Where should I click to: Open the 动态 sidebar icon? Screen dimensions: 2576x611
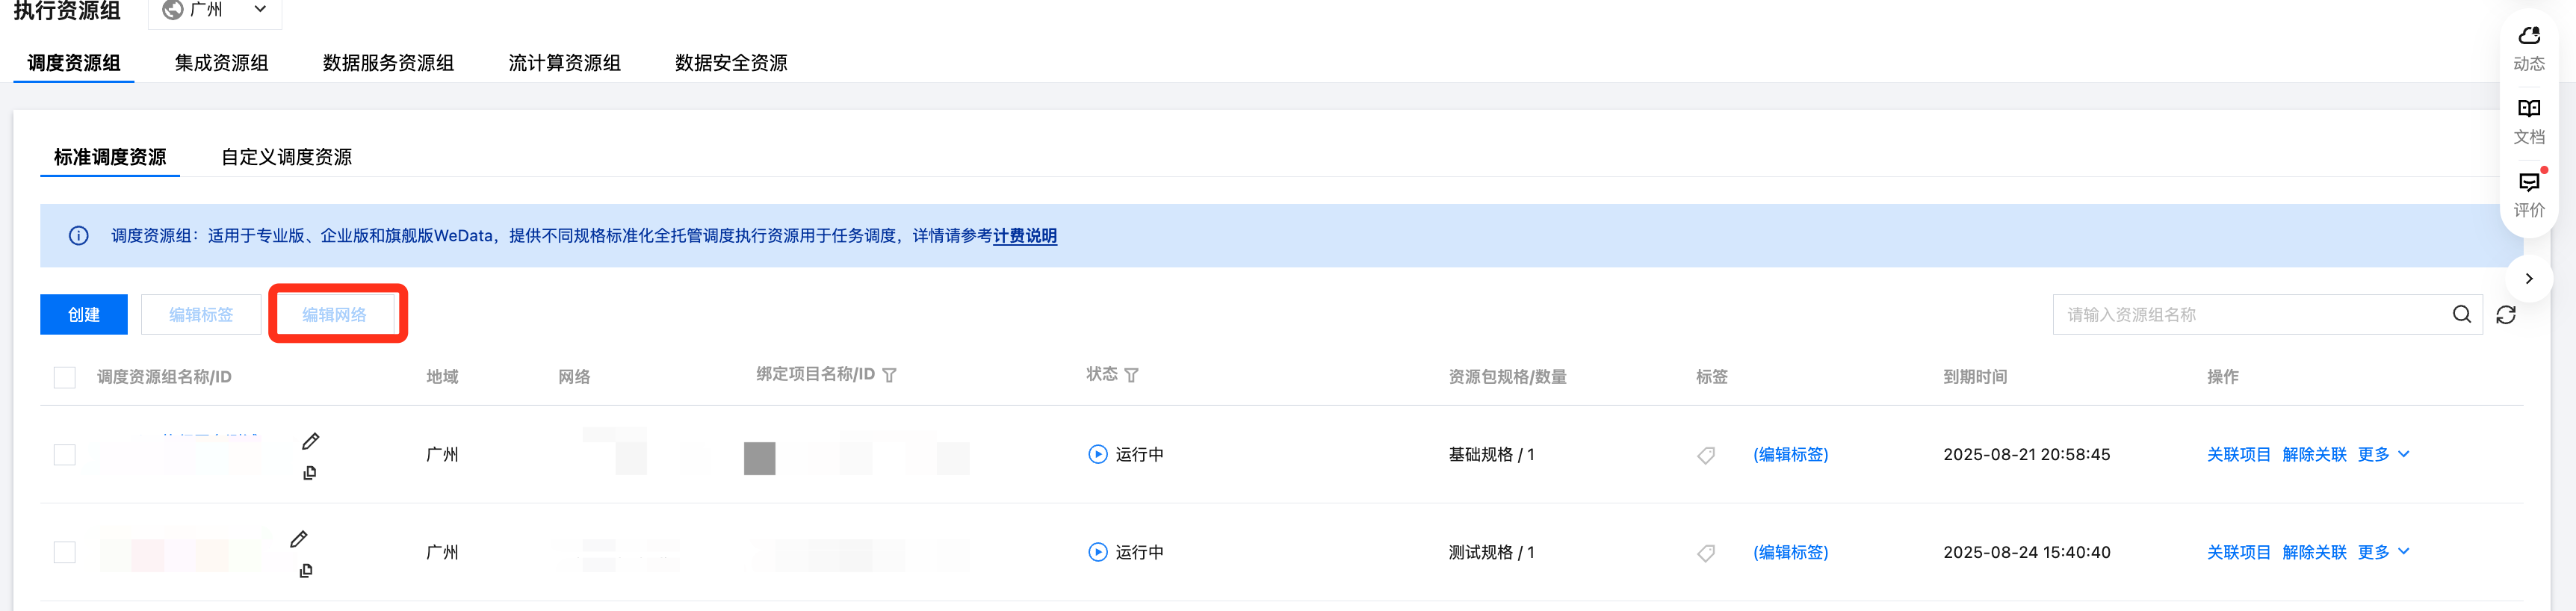(2528, 47)
